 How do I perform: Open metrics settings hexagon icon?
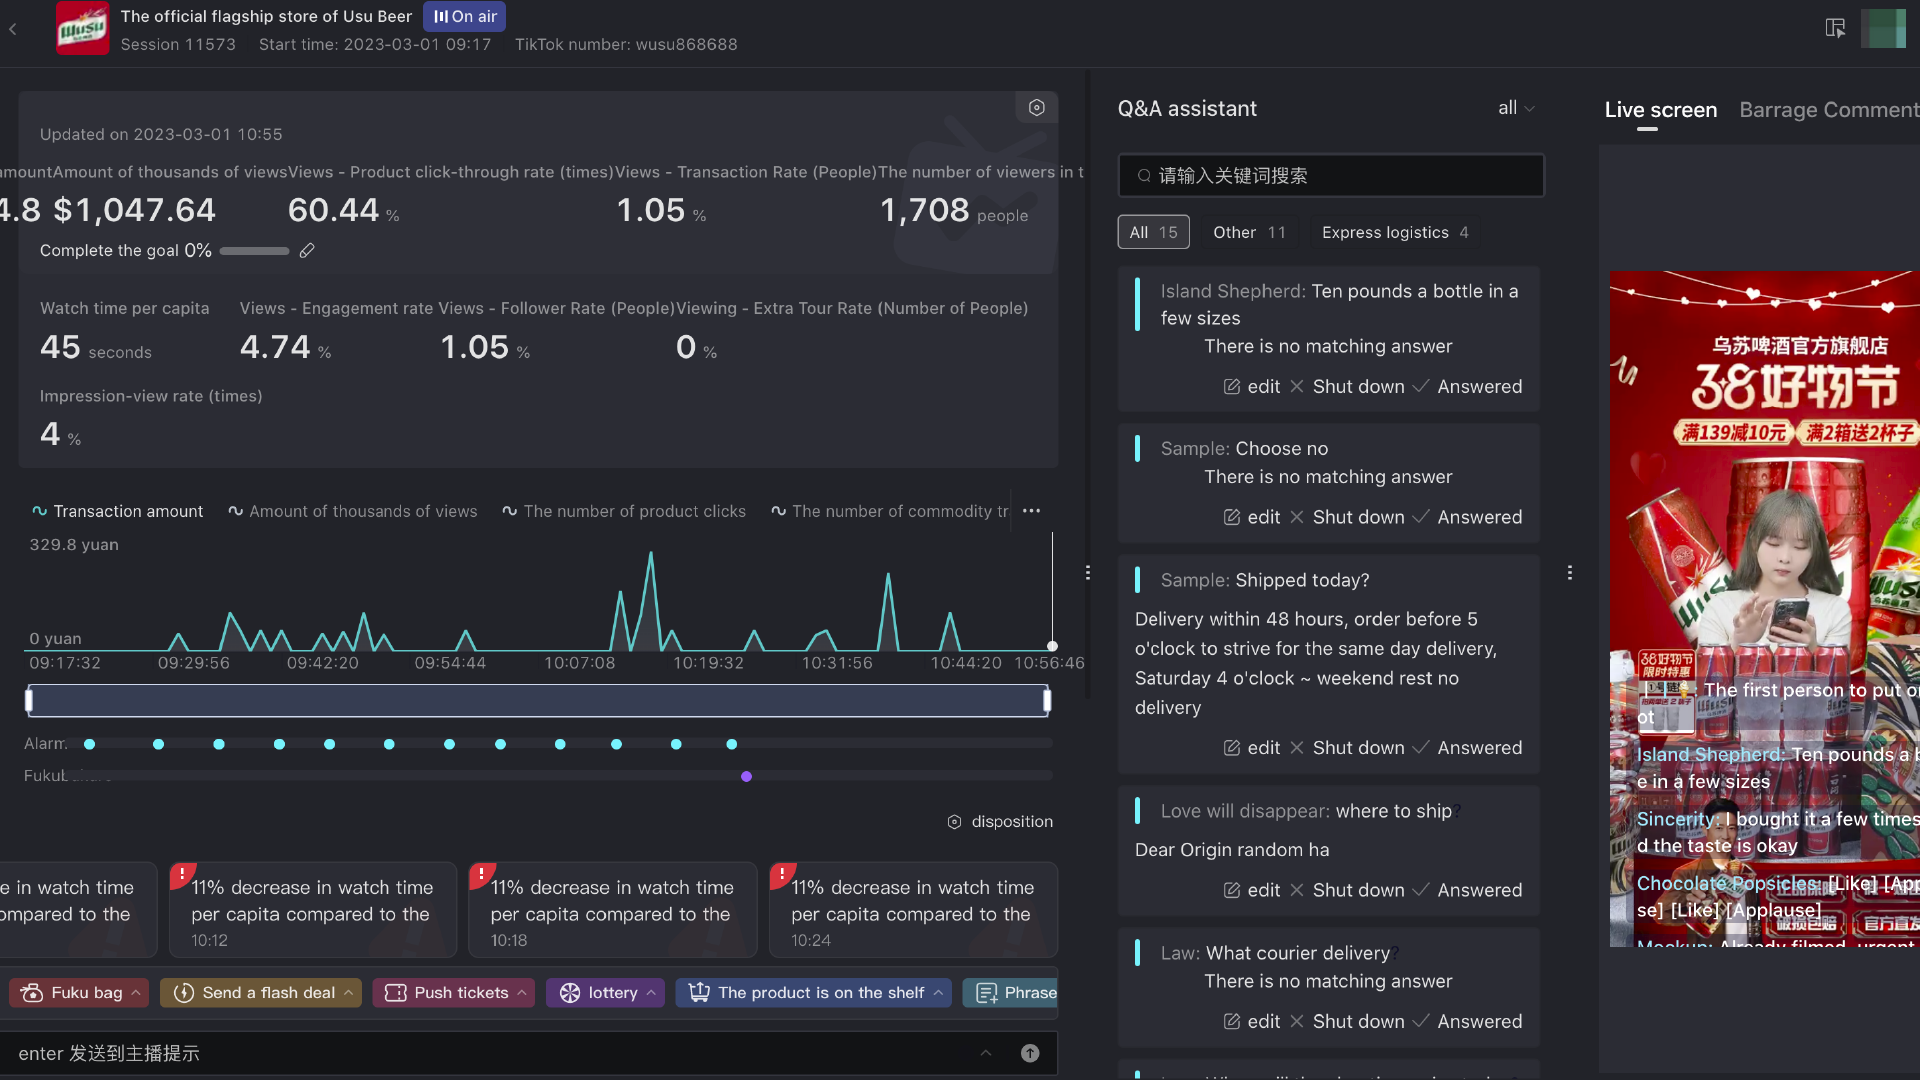(x=1037, y=108)
